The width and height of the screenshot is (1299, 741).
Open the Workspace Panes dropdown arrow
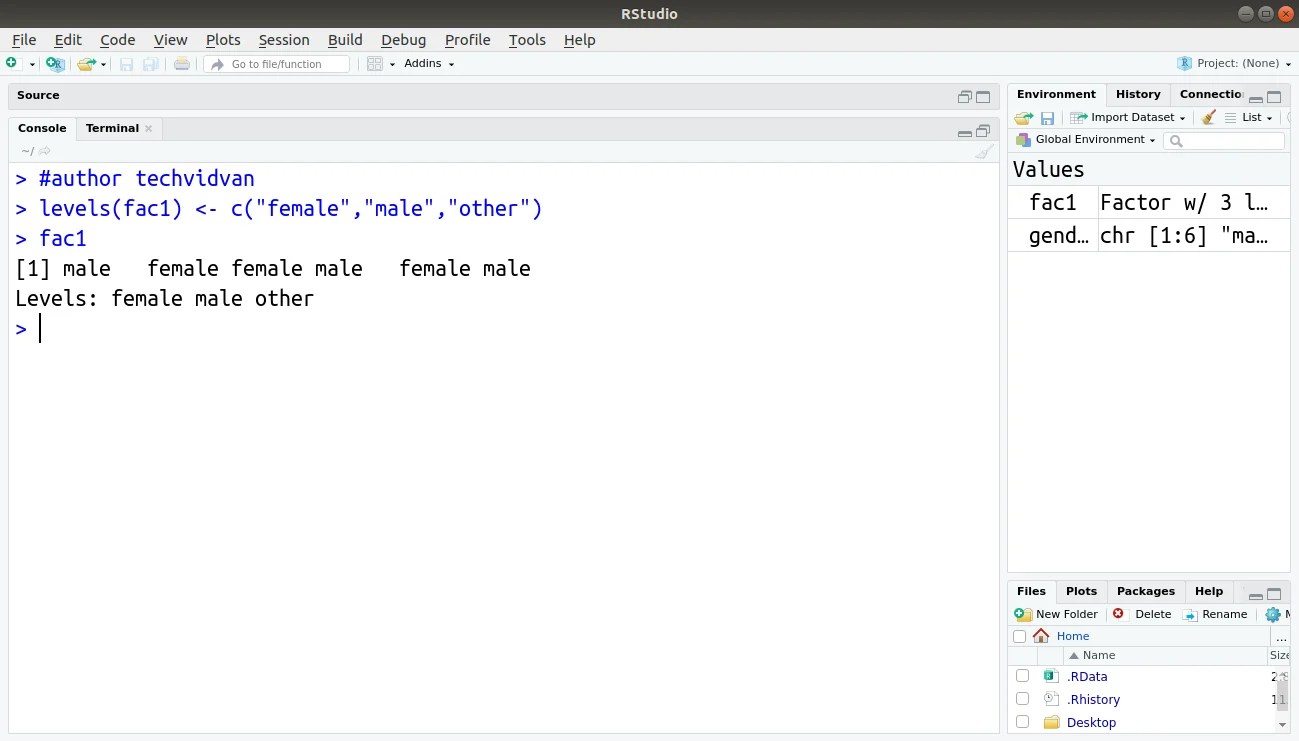pos(392,65)
